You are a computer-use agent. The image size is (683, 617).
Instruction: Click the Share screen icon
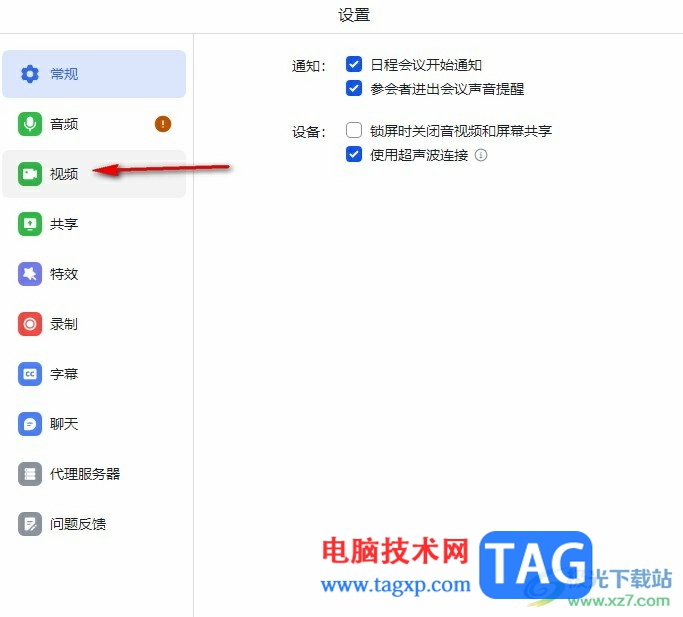click(30, 224)
